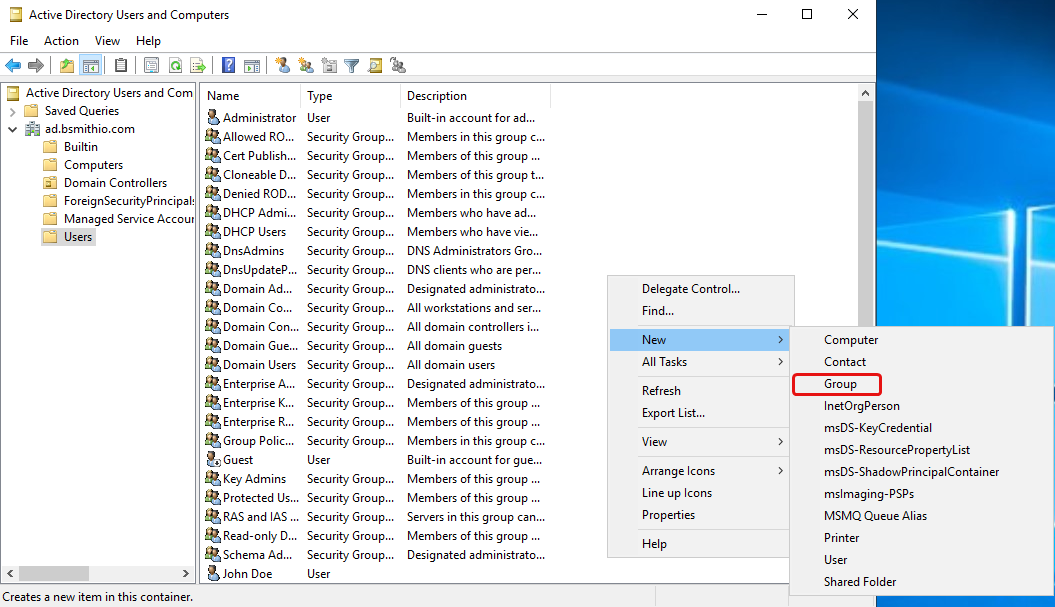Toggle the Show/Hide Action Pane icon

coord(252,65)
